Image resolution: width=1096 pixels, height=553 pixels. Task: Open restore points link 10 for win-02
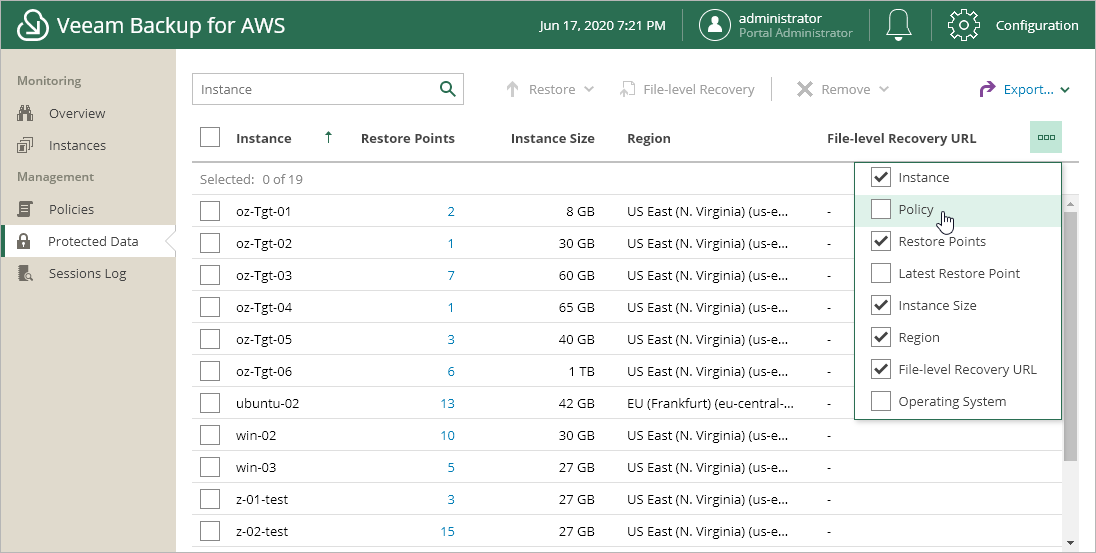click(x=447, y=435)
